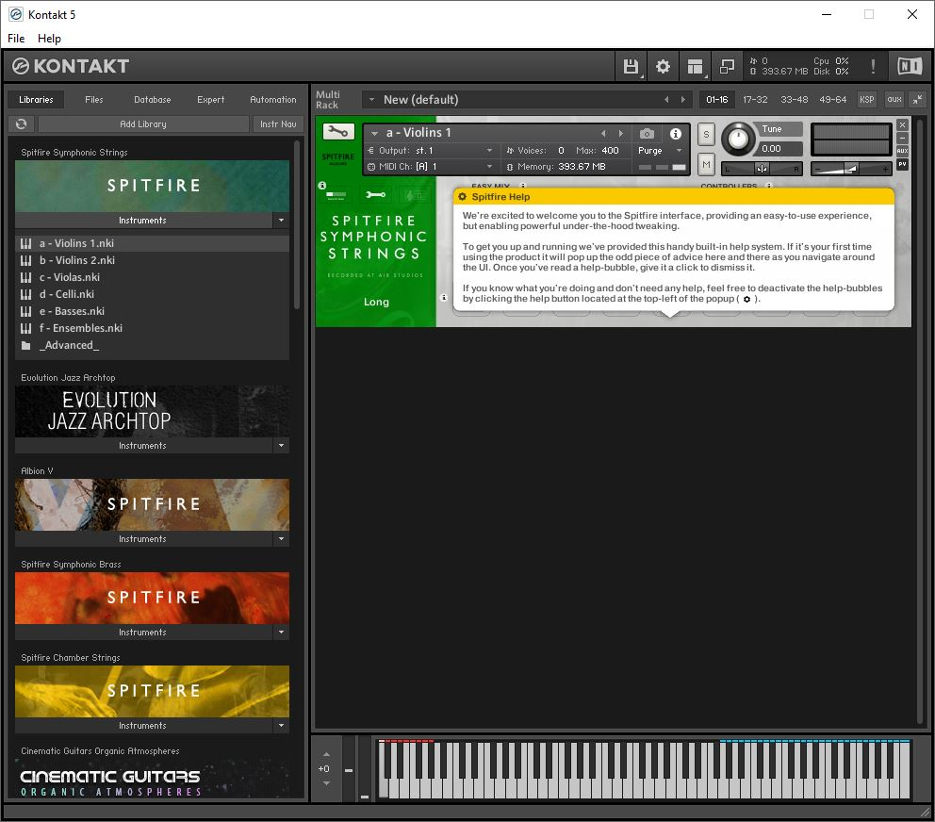This screenshot has height=822, width=935.
Task: Open Kontakt options gear
Action: click(x=662, y=66)
